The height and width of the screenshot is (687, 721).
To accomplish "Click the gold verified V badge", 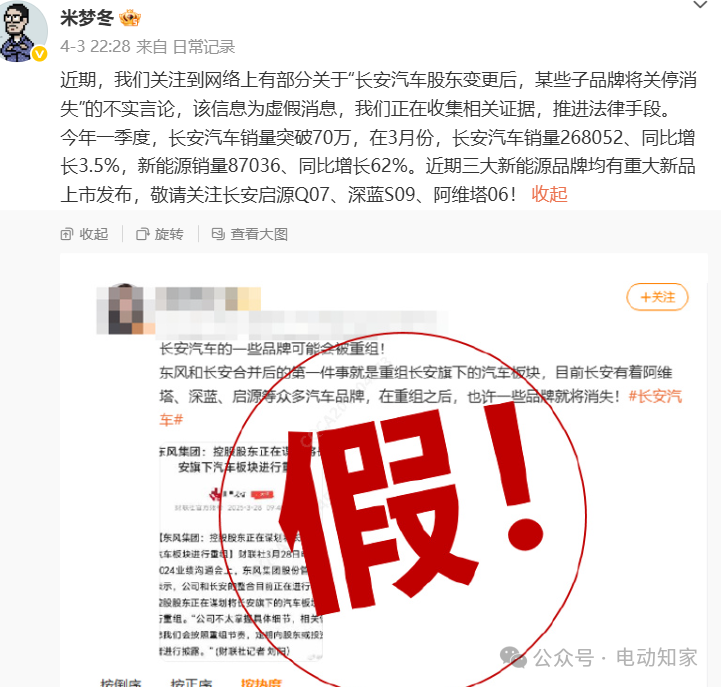I will point(40,54).
